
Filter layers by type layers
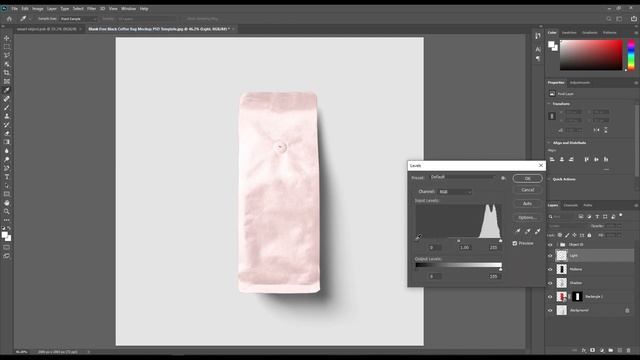597,217
